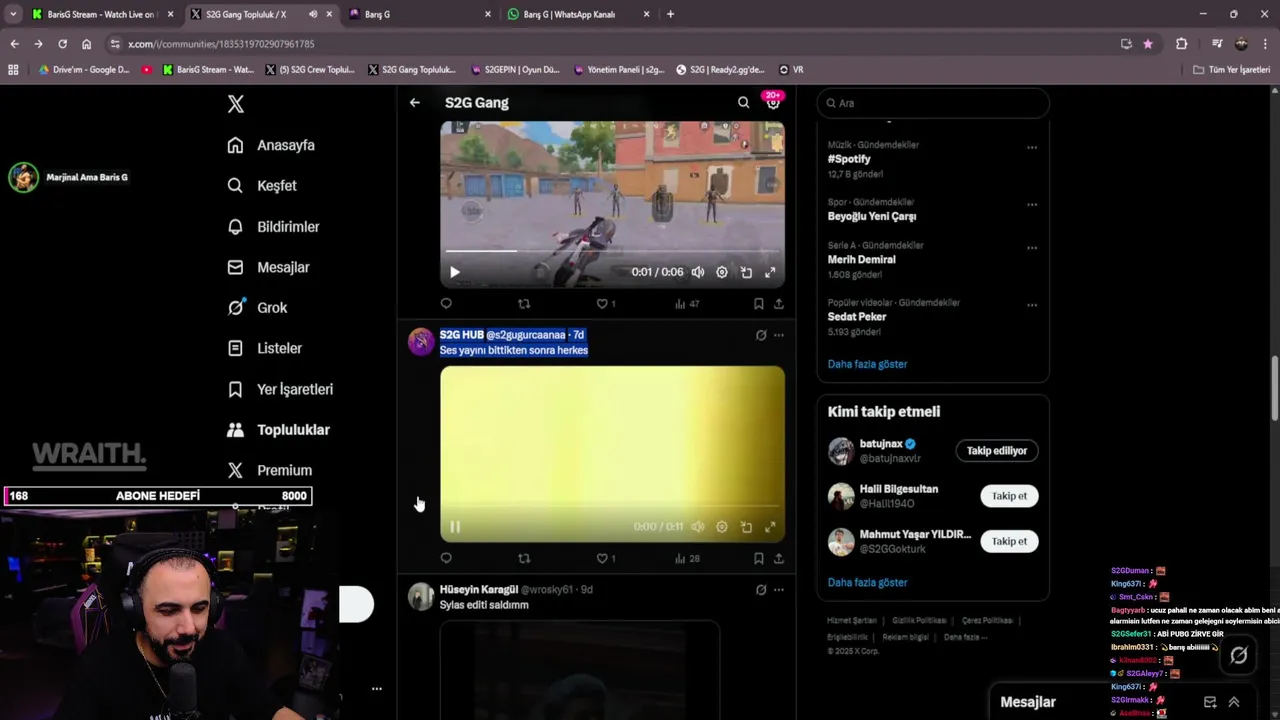Play the first video post
This screenshot has width=1280, height=720.
click(x=455, y=272)
